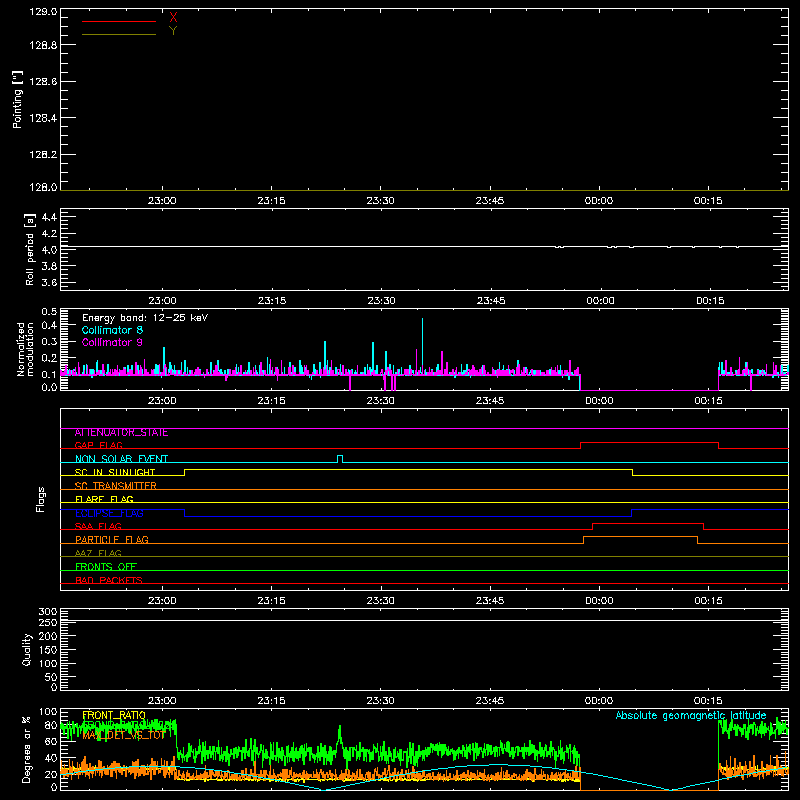Click the 3.6 roll period tick label

tap(49, 282)
